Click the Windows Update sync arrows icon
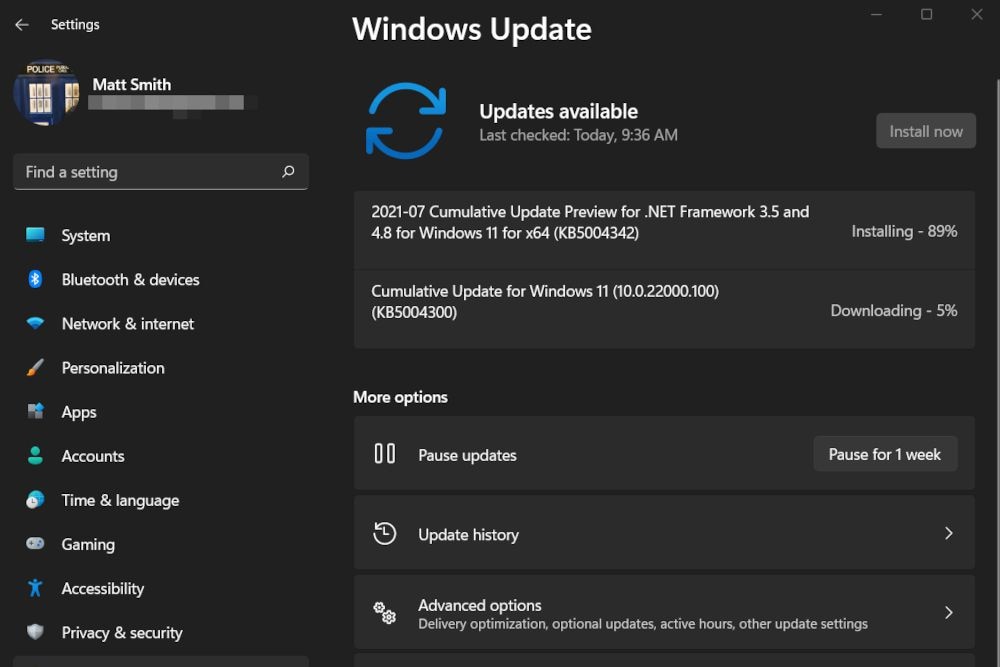The height and width of the screenshot is (667, 1000). click(x=404, y=120)
